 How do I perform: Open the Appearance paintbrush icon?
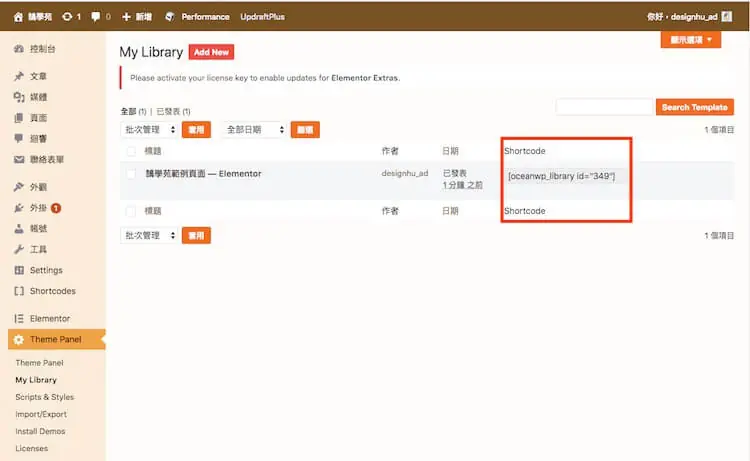[x=19, y=187]
